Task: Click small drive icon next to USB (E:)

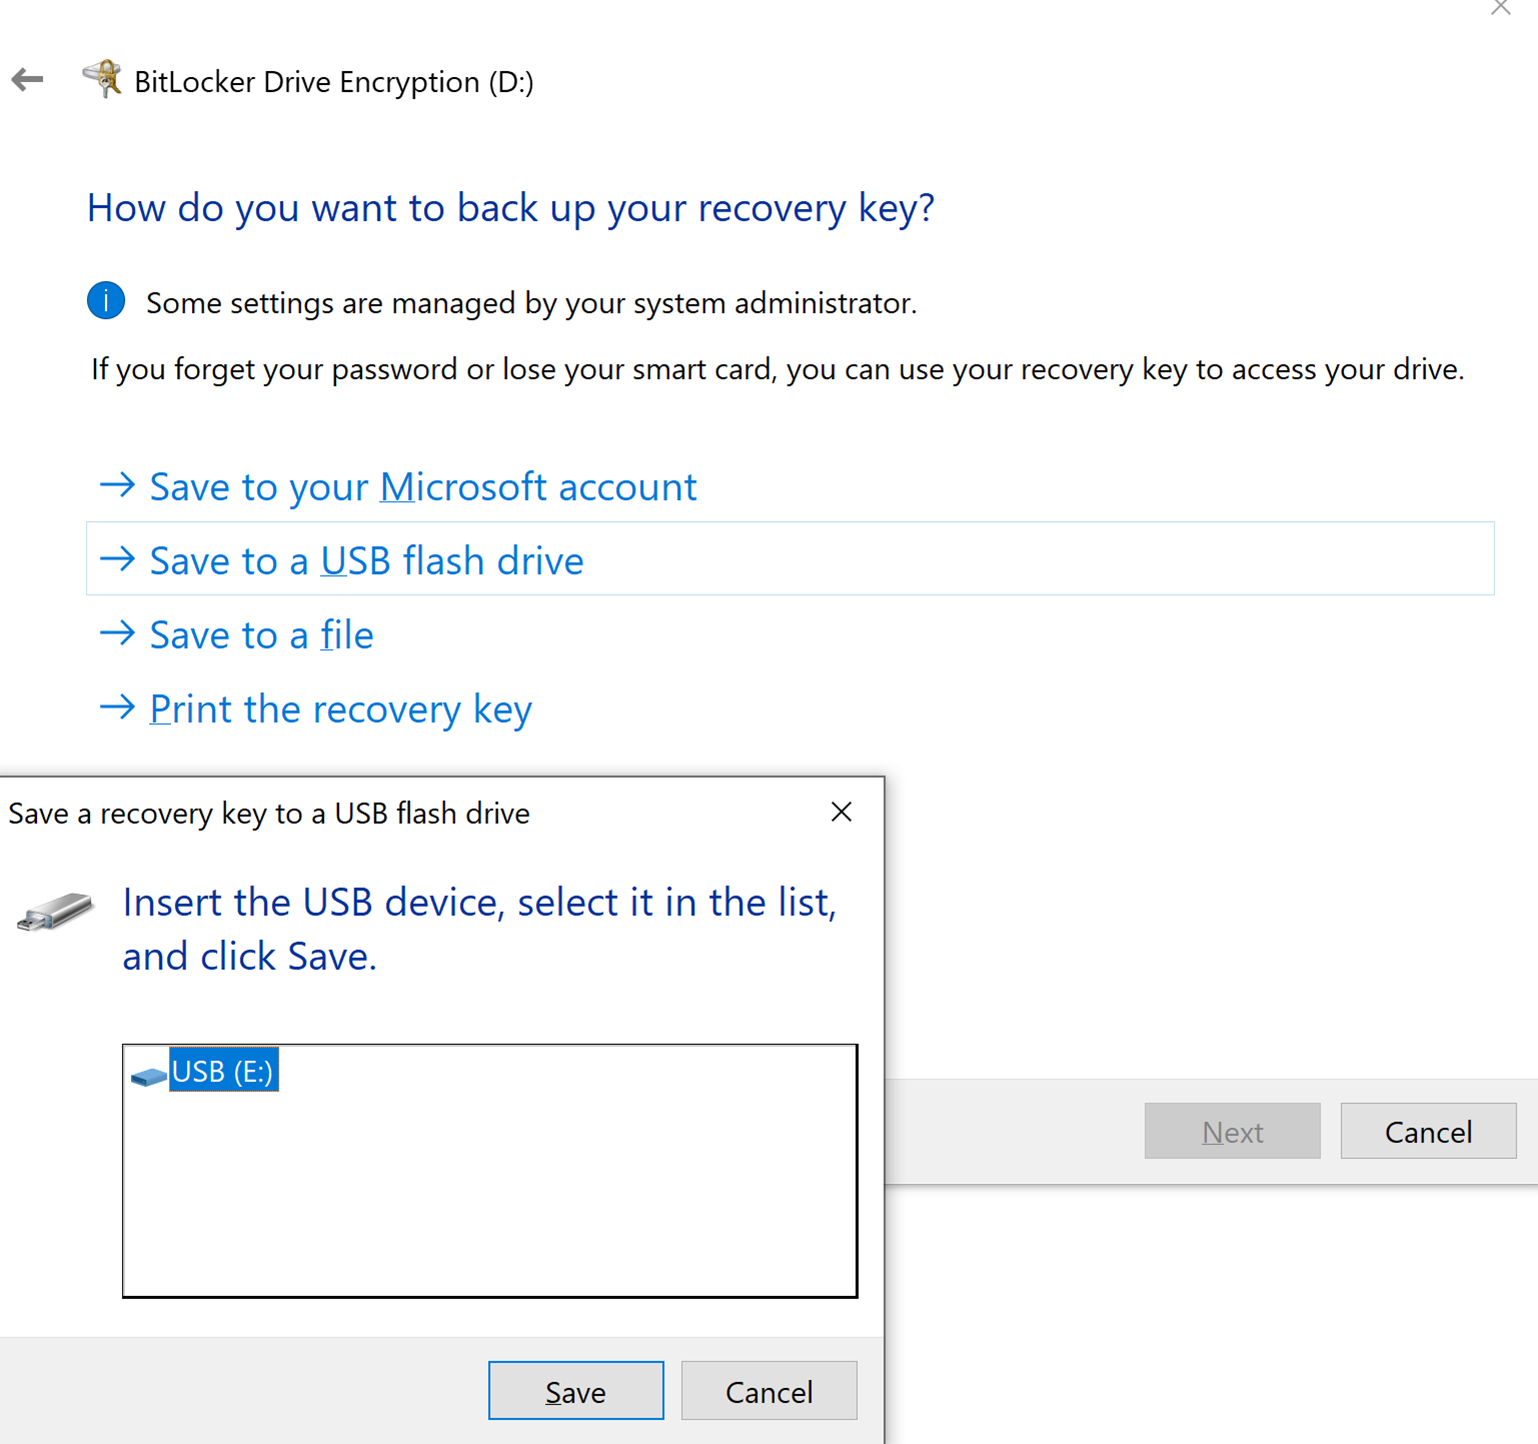Action: 148,1075
